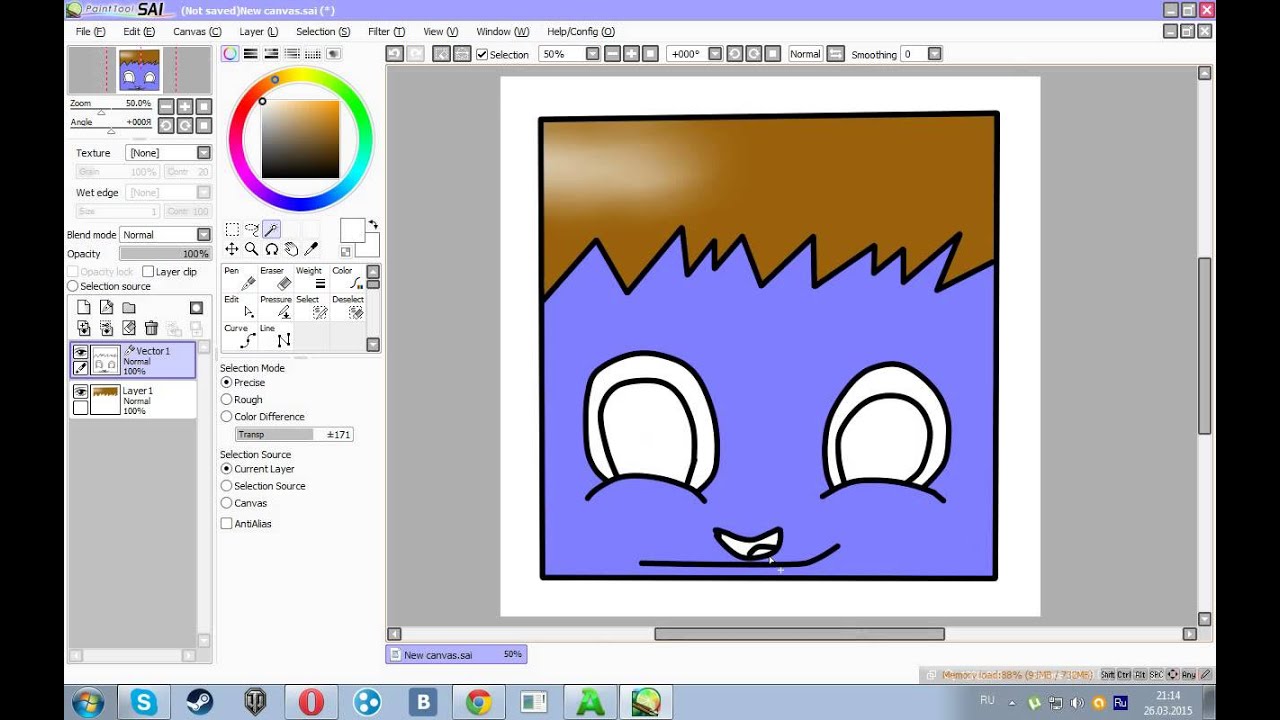Image resolution: width=1280 pixels, height=720 pixels.
Task: Enable the AntiAlias checkbox
Action: [x=226, y=524]
